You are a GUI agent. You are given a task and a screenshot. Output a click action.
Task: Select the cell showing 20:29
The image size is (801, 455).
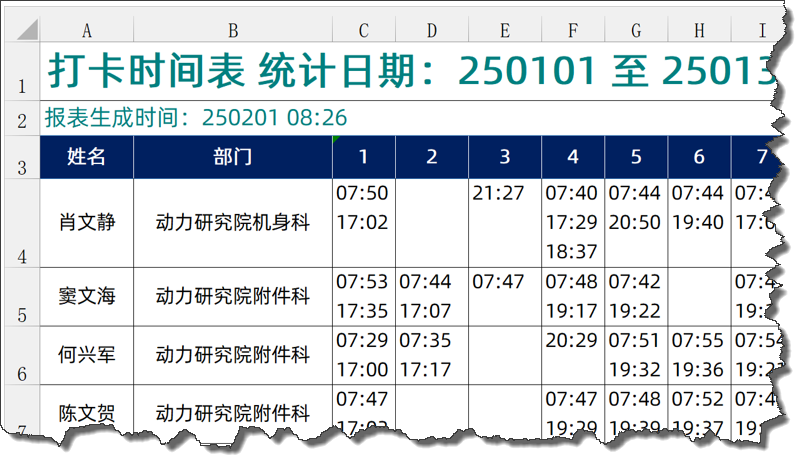(x=572, y=342)
